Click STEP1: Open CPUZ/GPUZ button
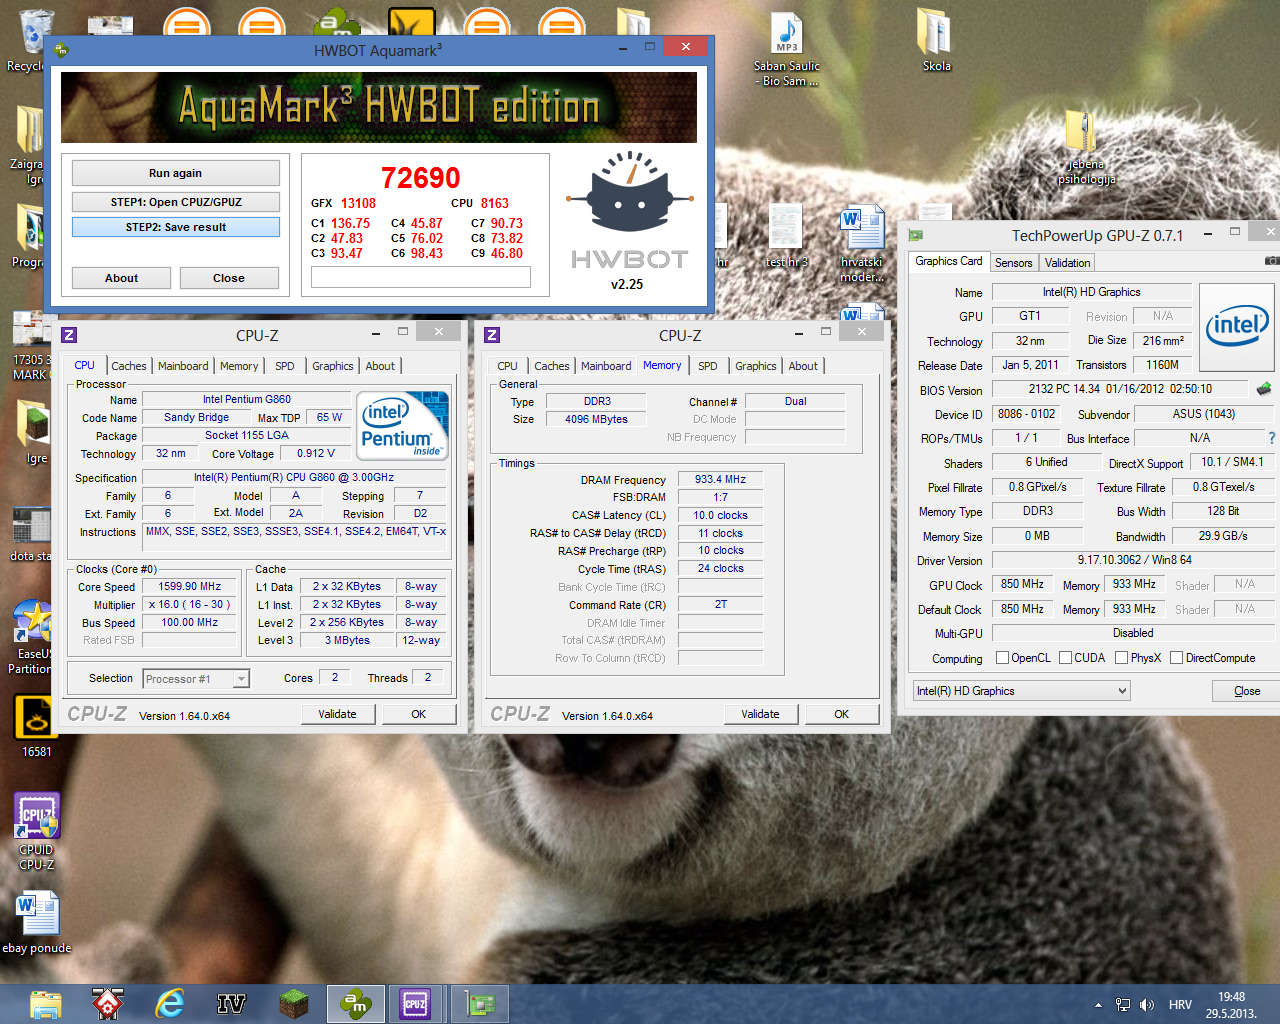Viewport: 1280px width, 1024px height. [x=175, y=202]
